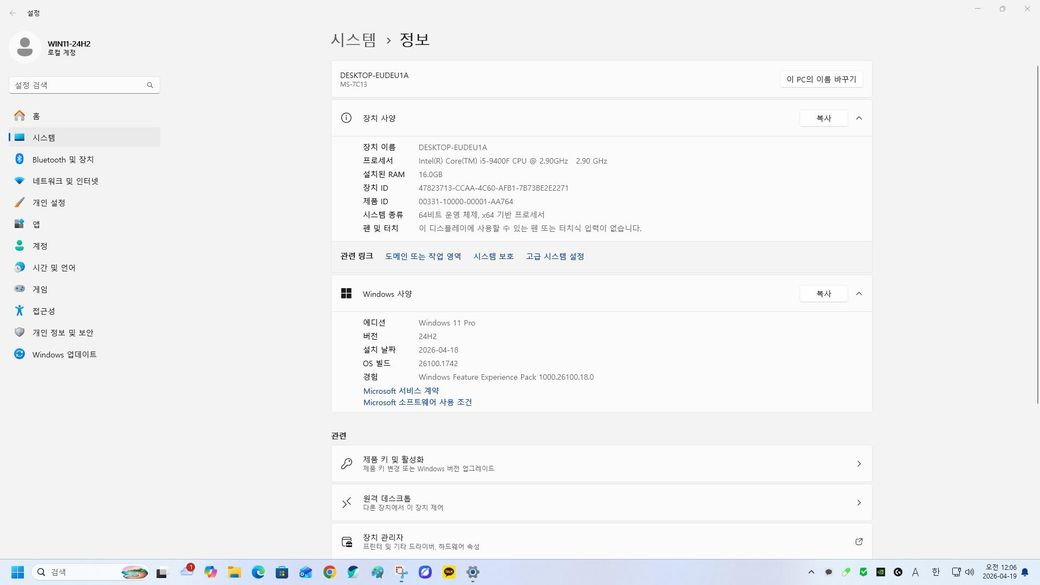1040x585 pixels.
Task: Open Windows 업데이트 from the sidebar
Action: (64, 355)
